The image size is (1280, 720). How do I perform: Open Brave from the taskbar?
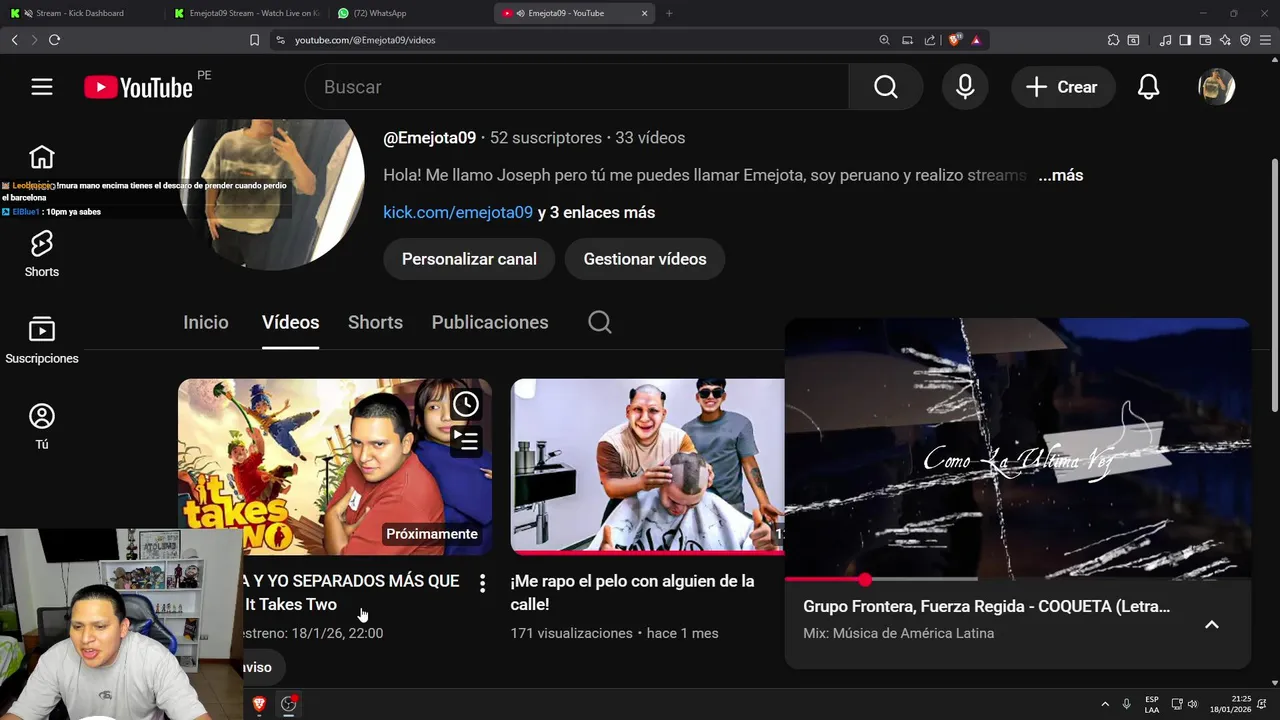pos(259,704)
